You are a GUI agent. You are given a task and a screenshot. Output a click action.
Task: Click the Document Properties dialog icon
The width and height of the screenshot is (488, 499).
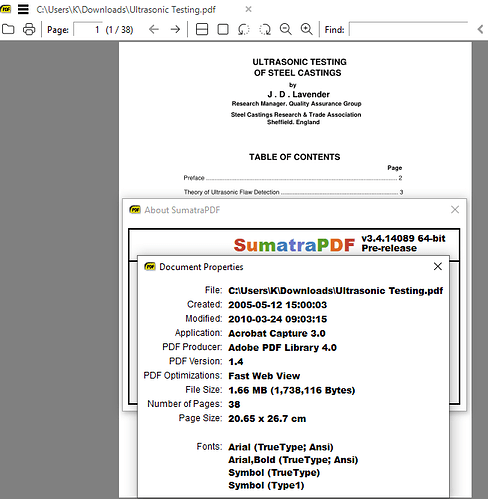(x=150, y=267)
